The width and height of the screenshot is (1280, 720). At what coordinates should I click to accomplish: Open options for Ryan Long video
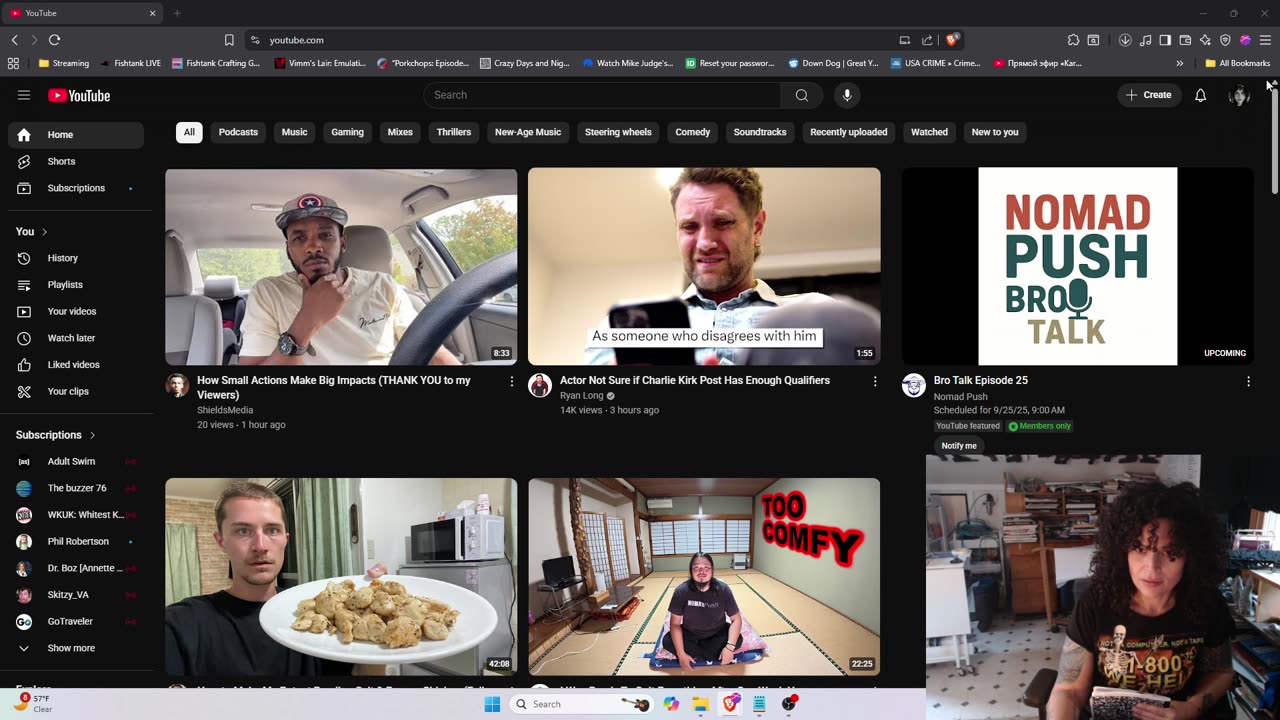(x=875, y=382)
